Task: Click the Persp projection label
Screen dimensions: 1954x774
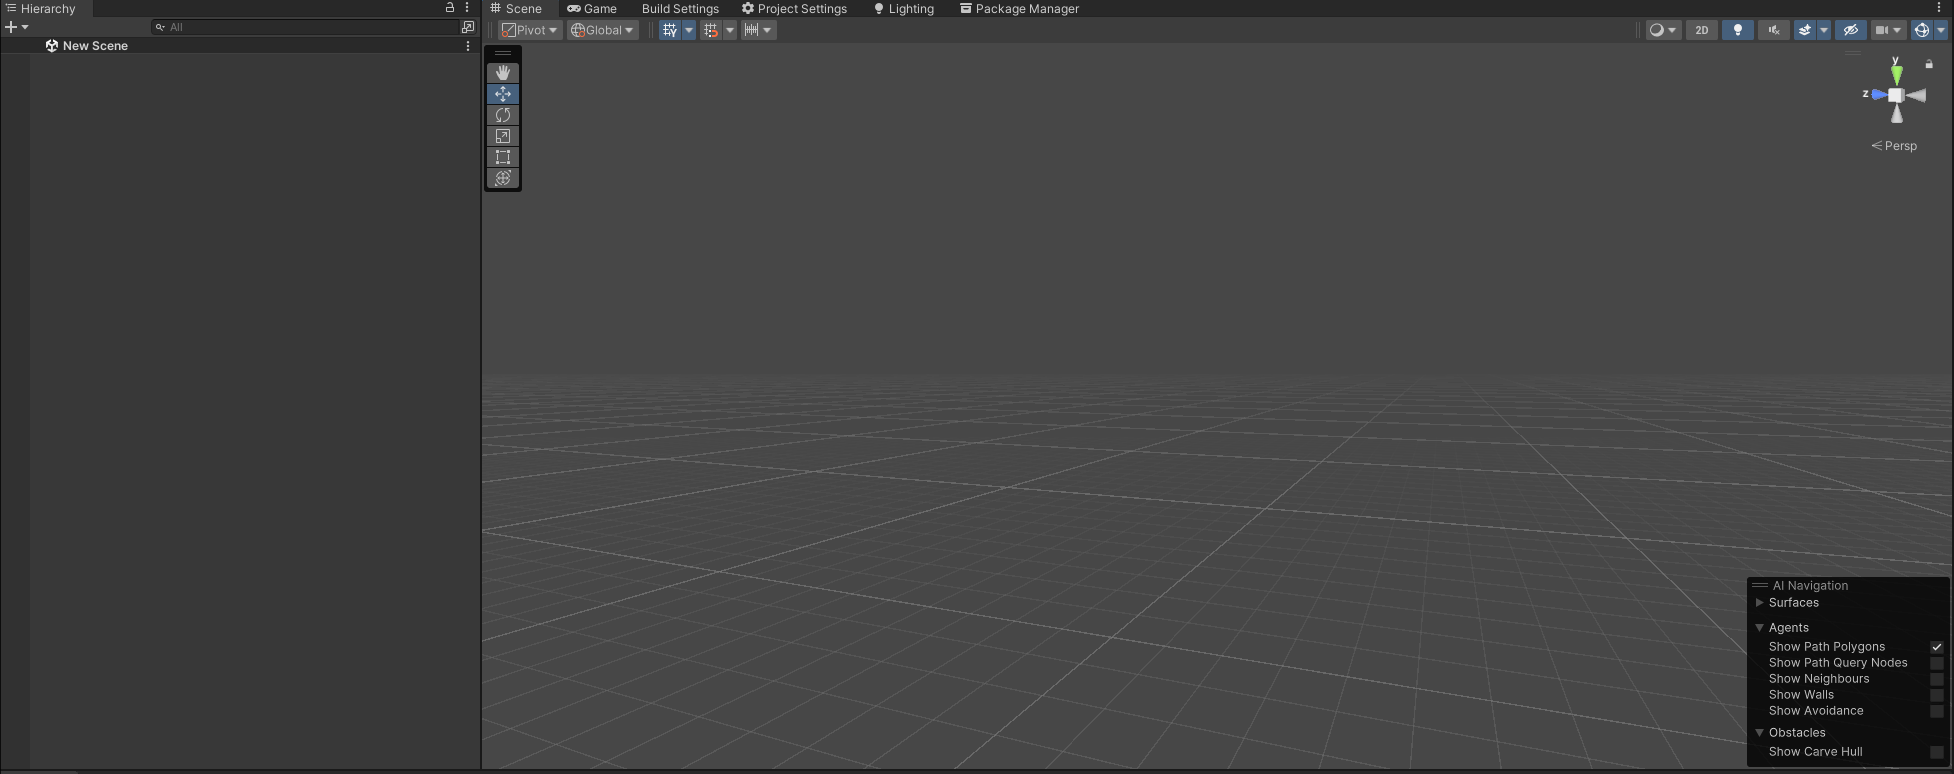Action: pos(1895,146)
